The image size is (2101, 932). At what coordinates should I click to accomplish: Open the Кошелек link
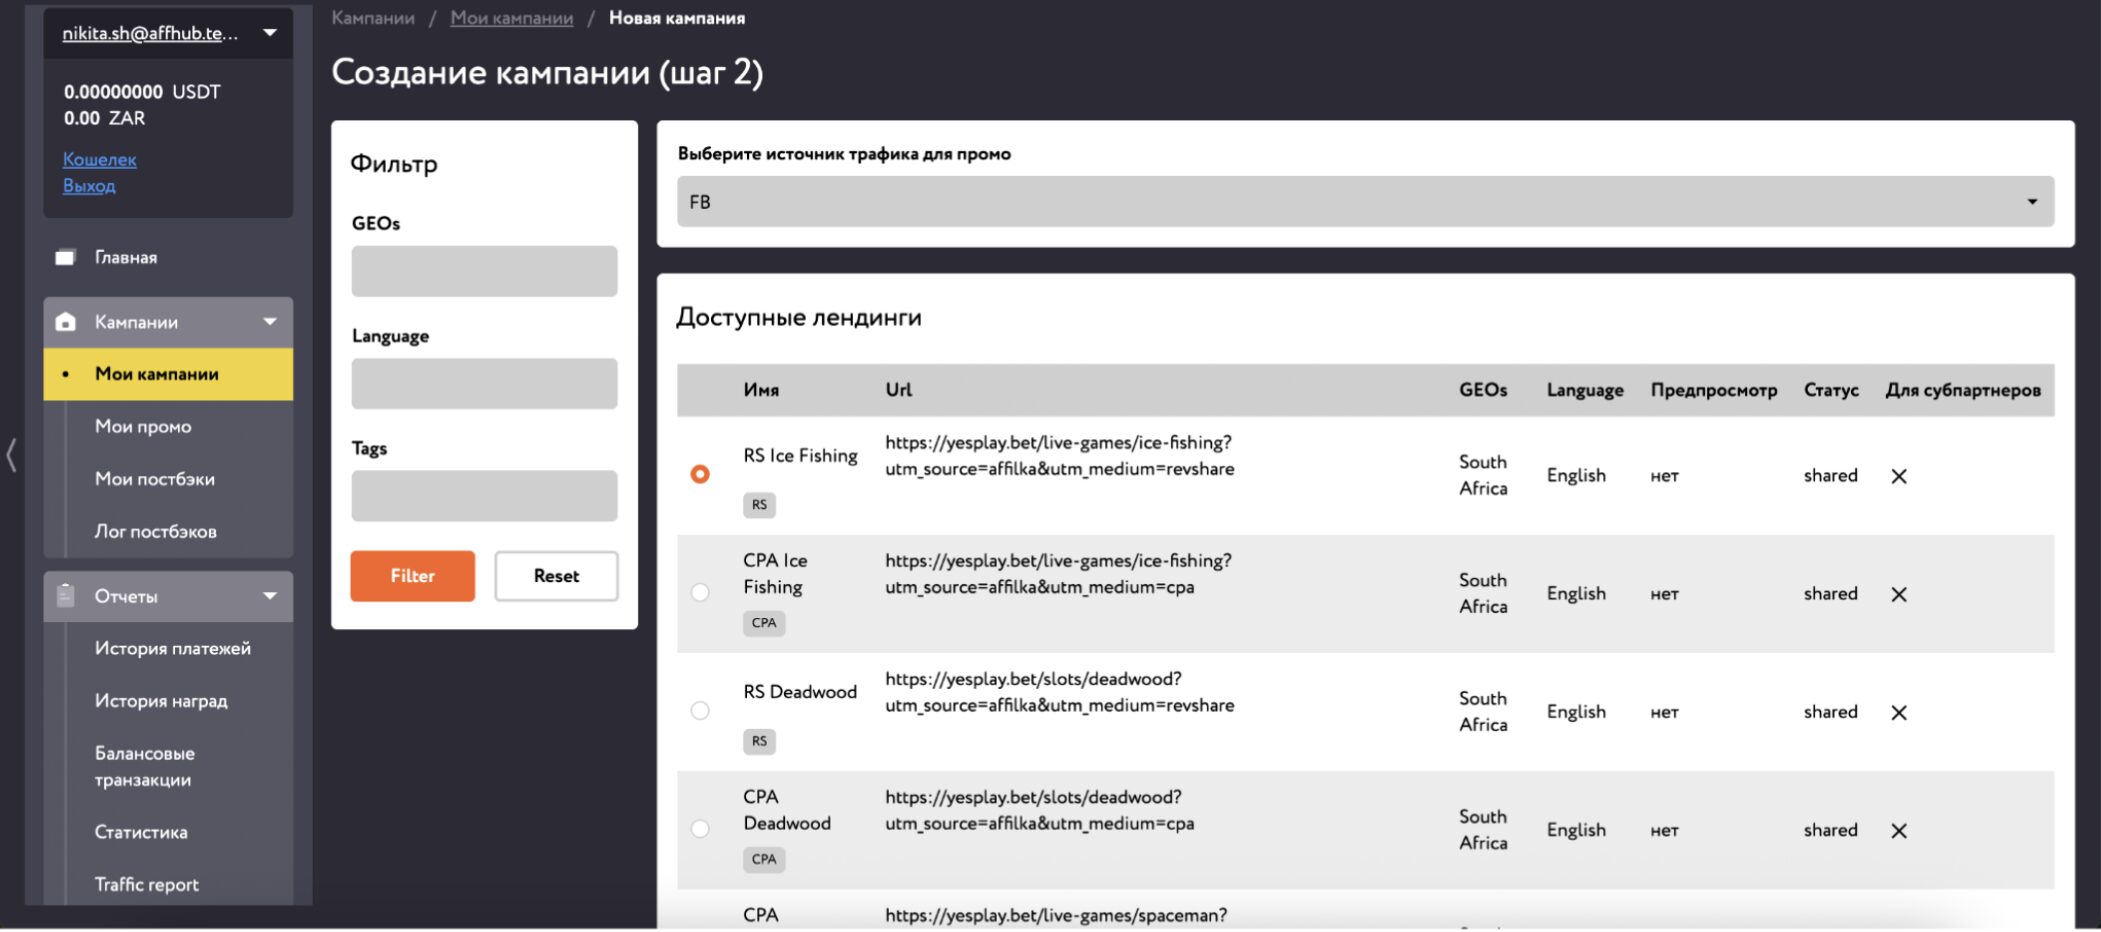99,160
